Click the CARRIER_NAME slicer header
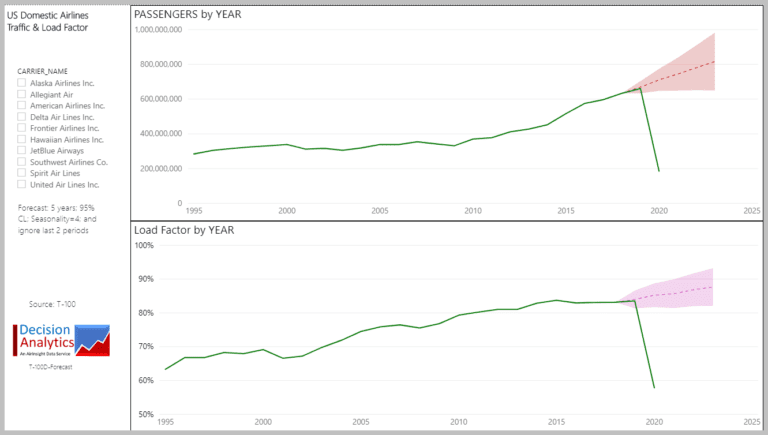The width and height of the screenshot is (768, 435). click(43, 71)
